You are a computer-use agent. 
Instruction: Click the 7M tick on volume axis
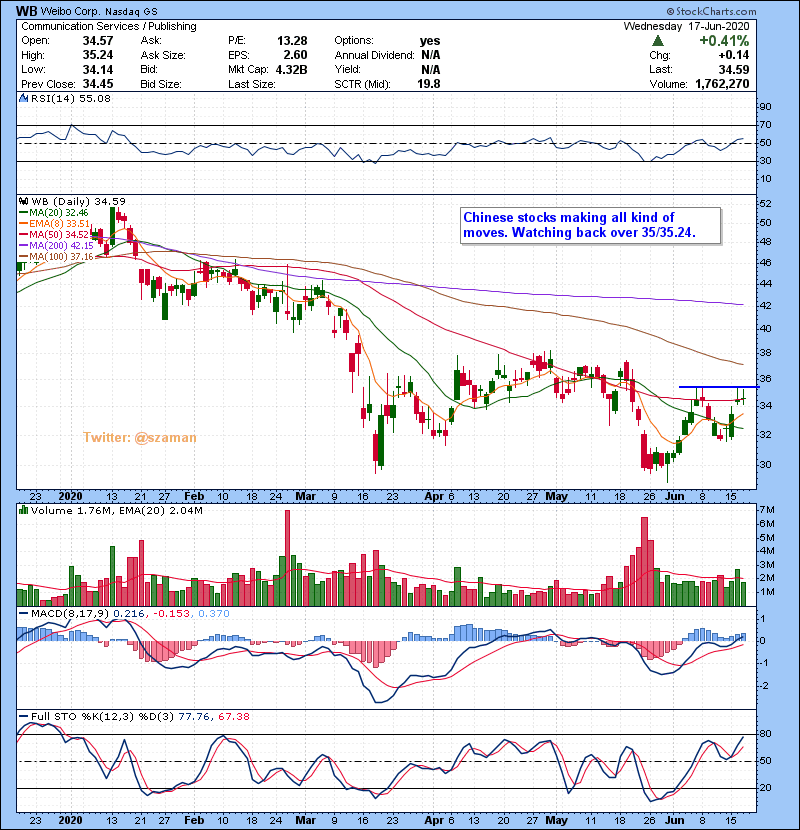767,510
